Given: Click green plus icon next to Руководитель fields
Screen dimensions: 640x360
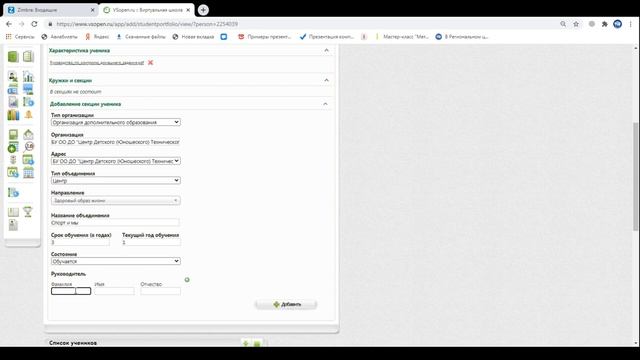Looking at the screenshot, I should click(x=187, y=280).
